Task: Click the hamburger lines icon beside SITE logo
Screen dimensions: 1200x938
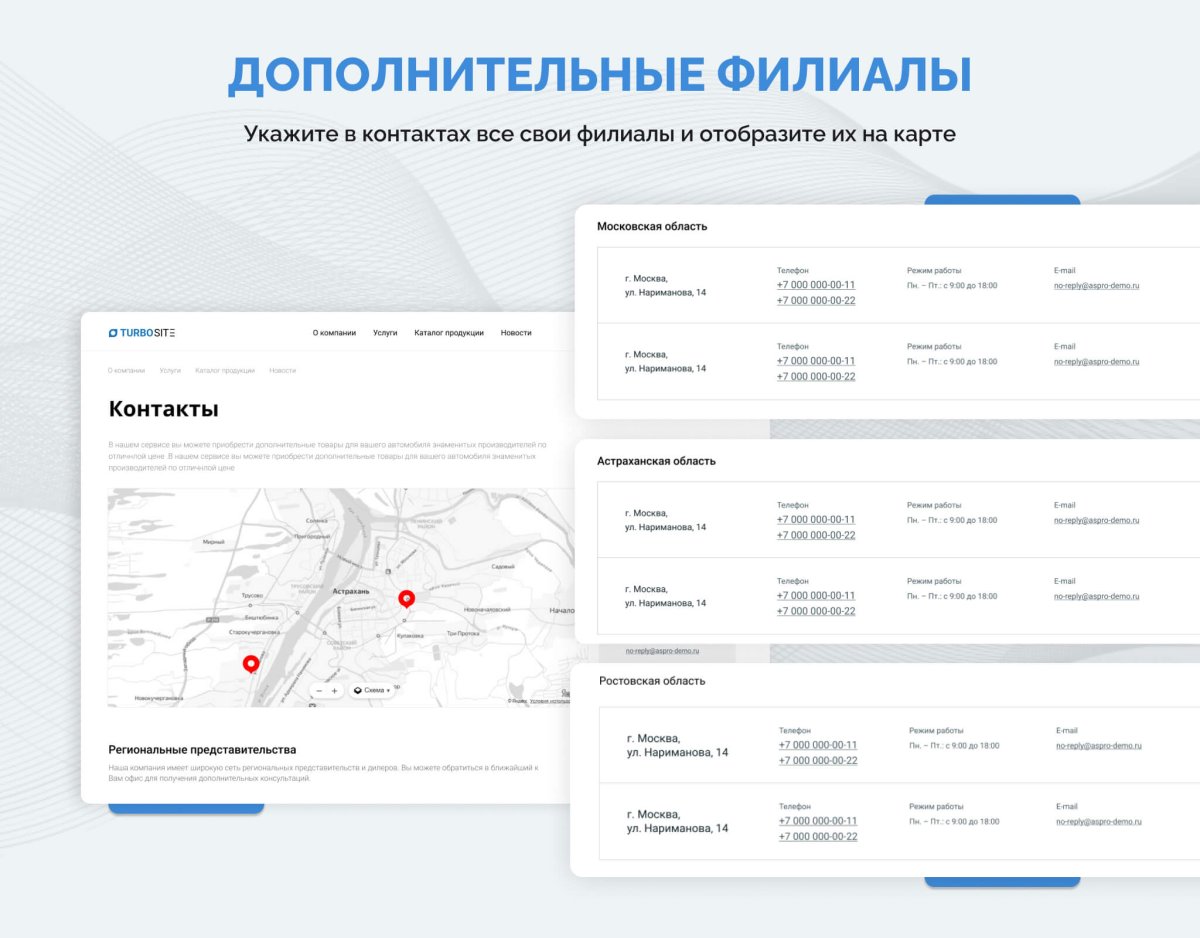Action: (170, 332)
